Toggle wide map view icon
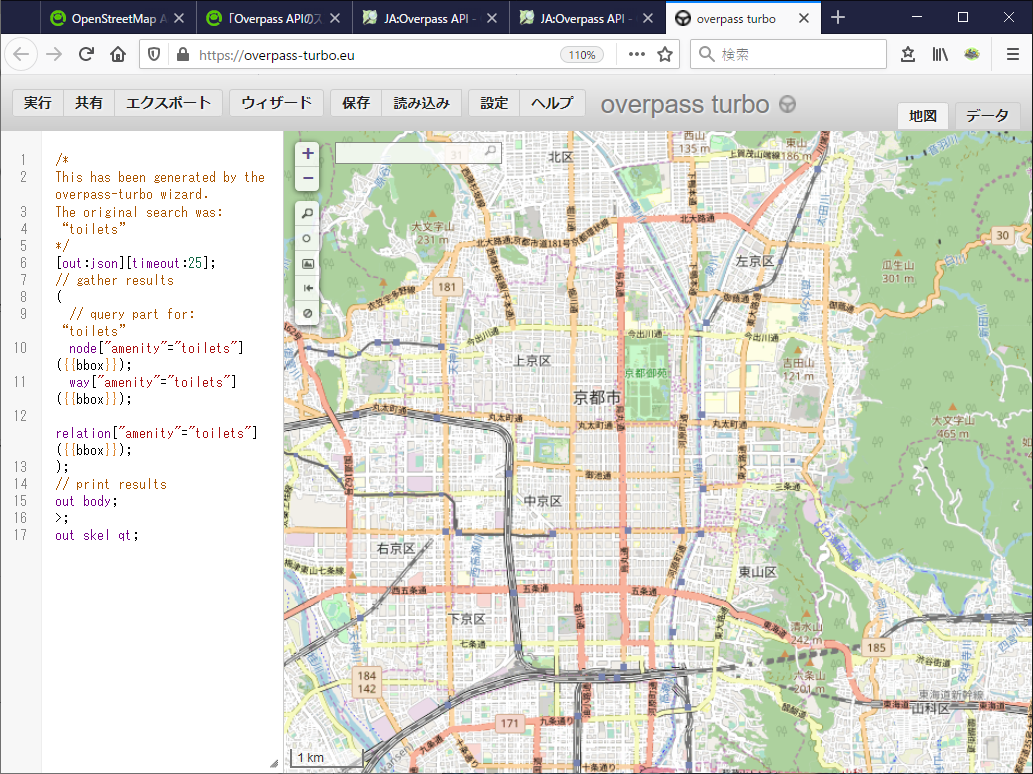This screenshot has height=774, width=1033. (x=308, y=288)
